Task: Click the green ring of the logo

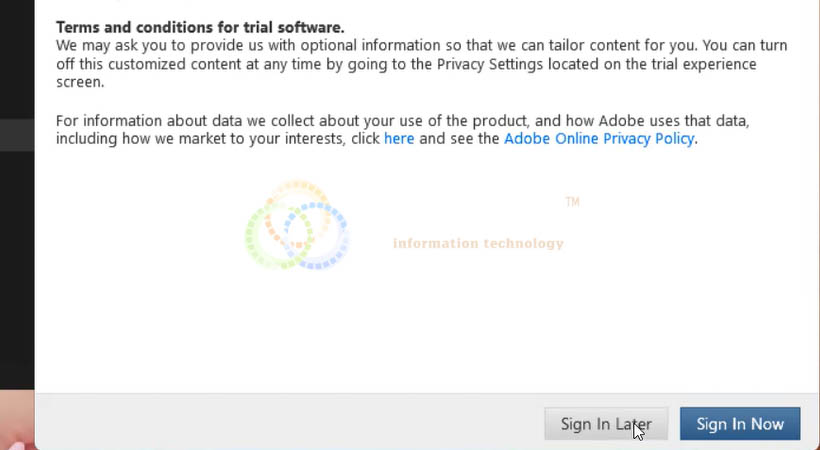Action: [x=277, y=237]
